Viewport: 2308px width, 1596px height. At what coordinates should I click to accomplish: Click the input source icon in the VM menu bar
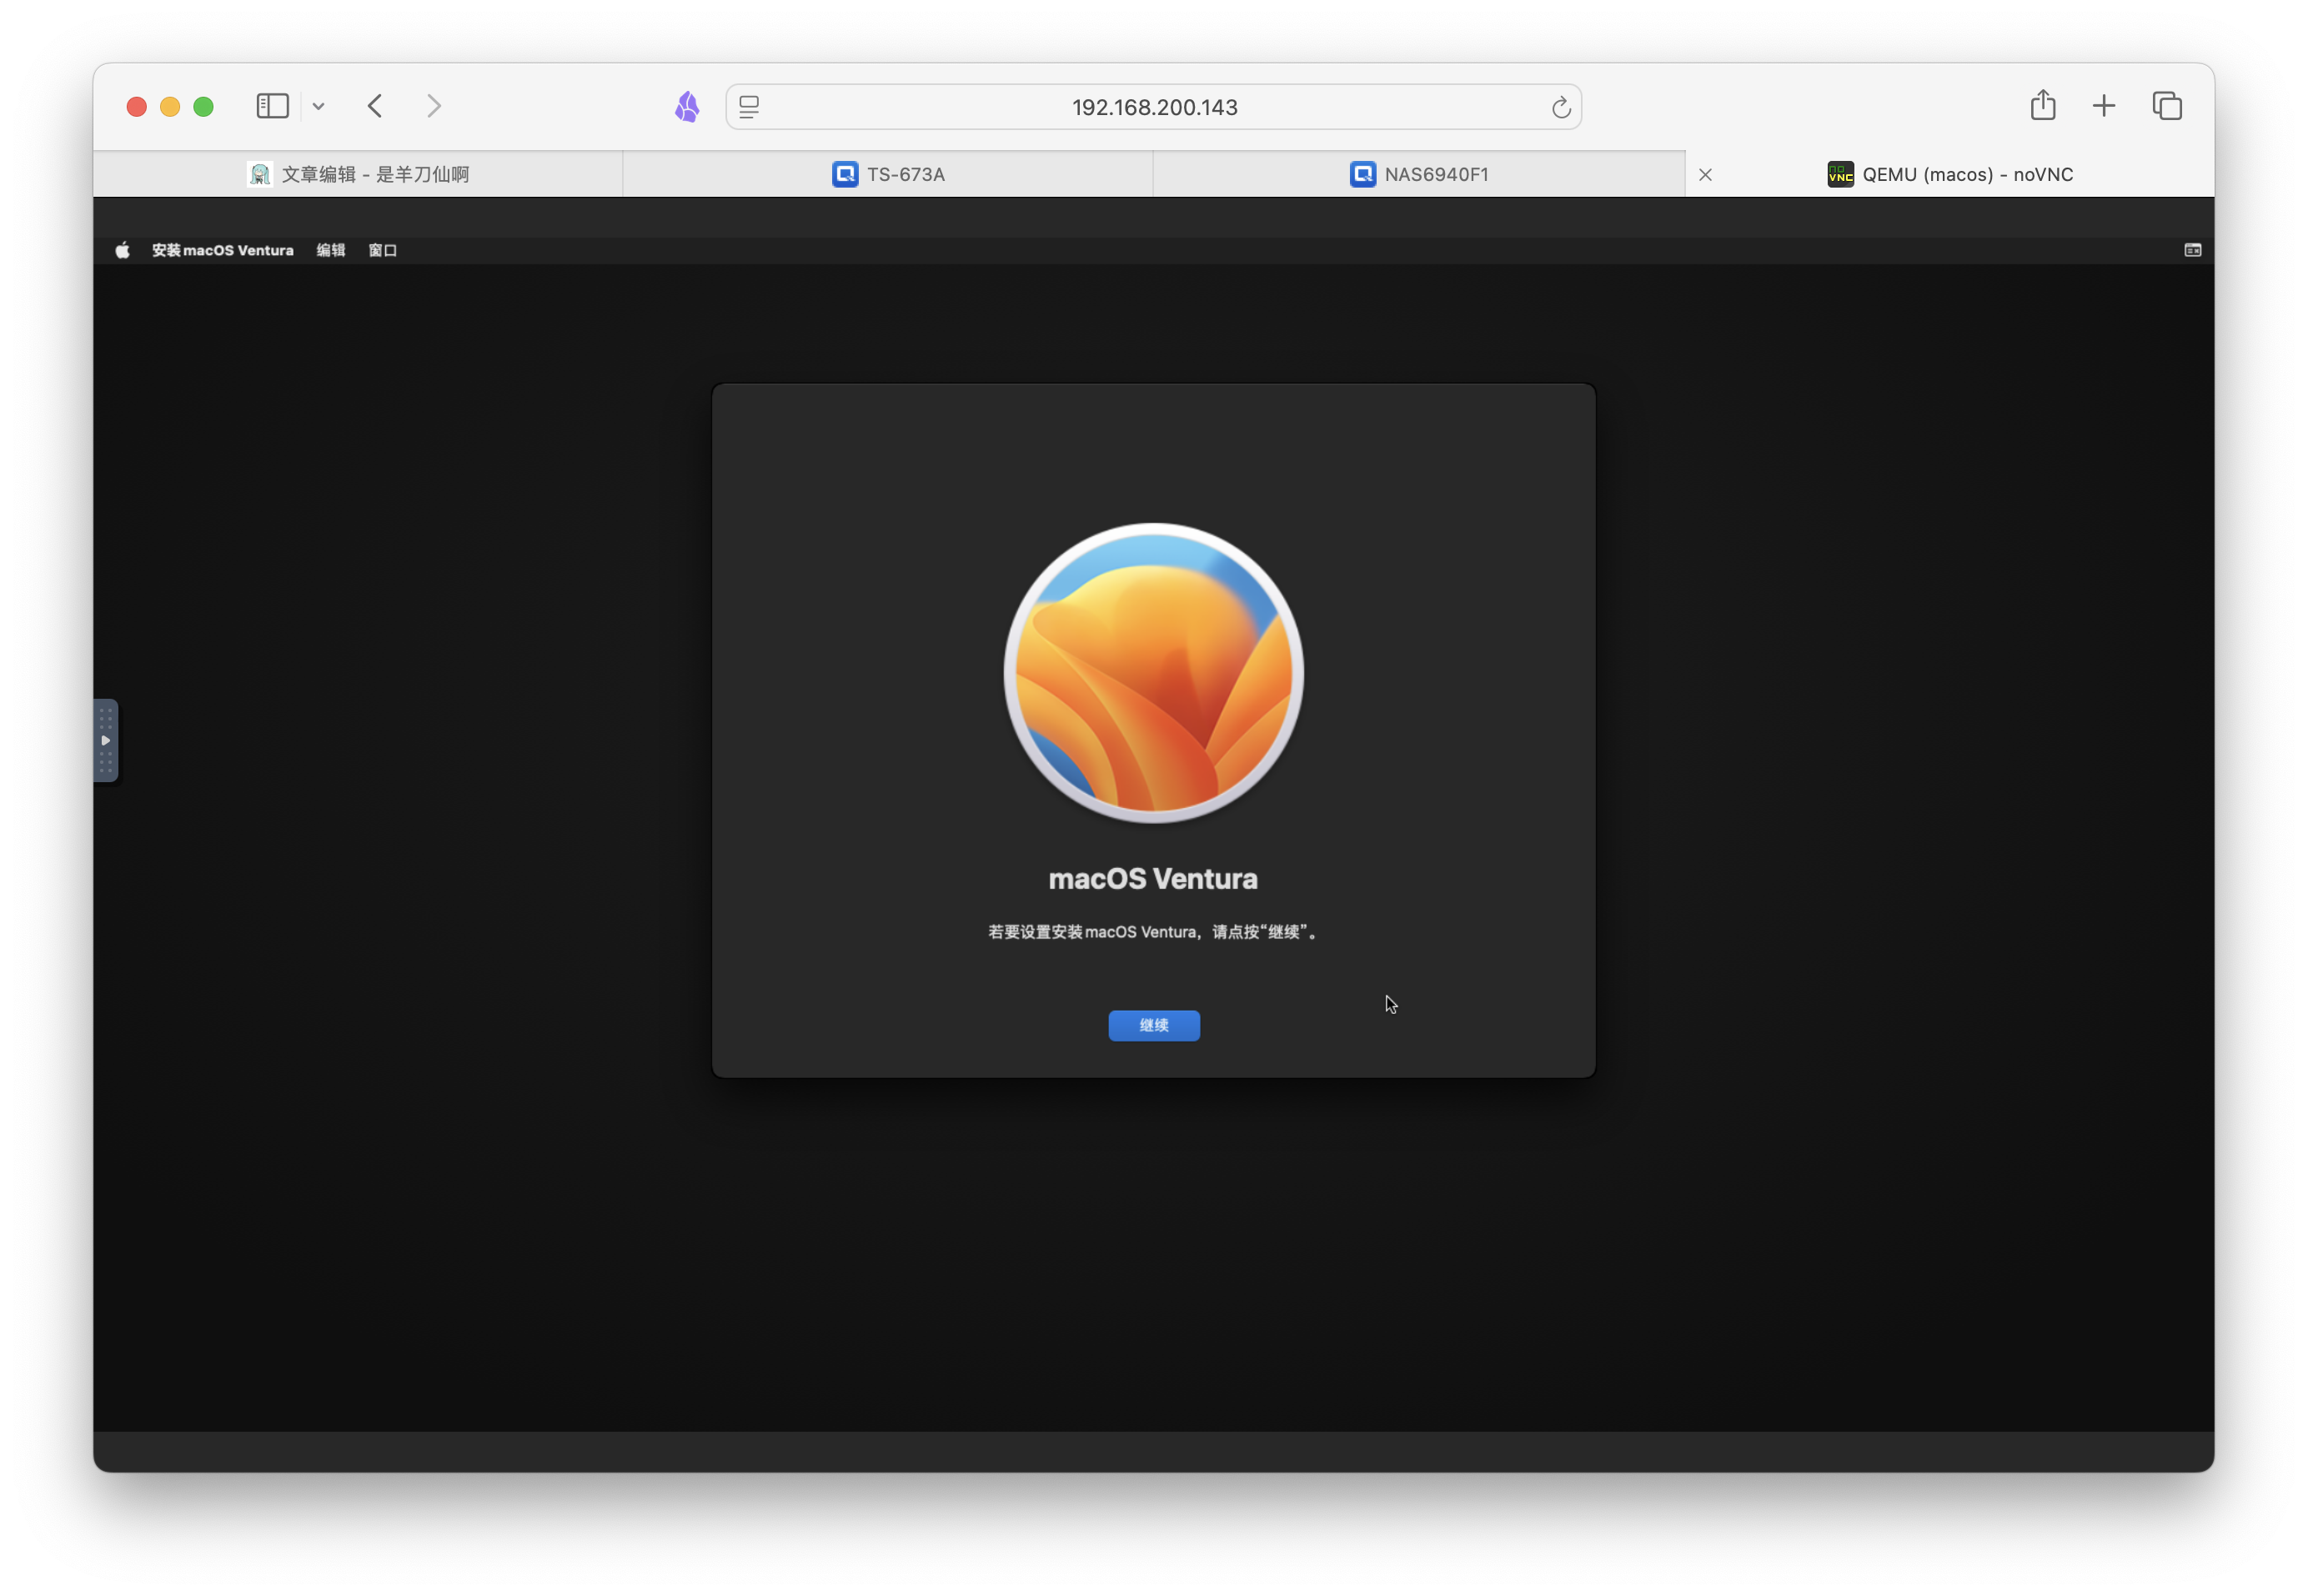click(x=2192, y=250)
